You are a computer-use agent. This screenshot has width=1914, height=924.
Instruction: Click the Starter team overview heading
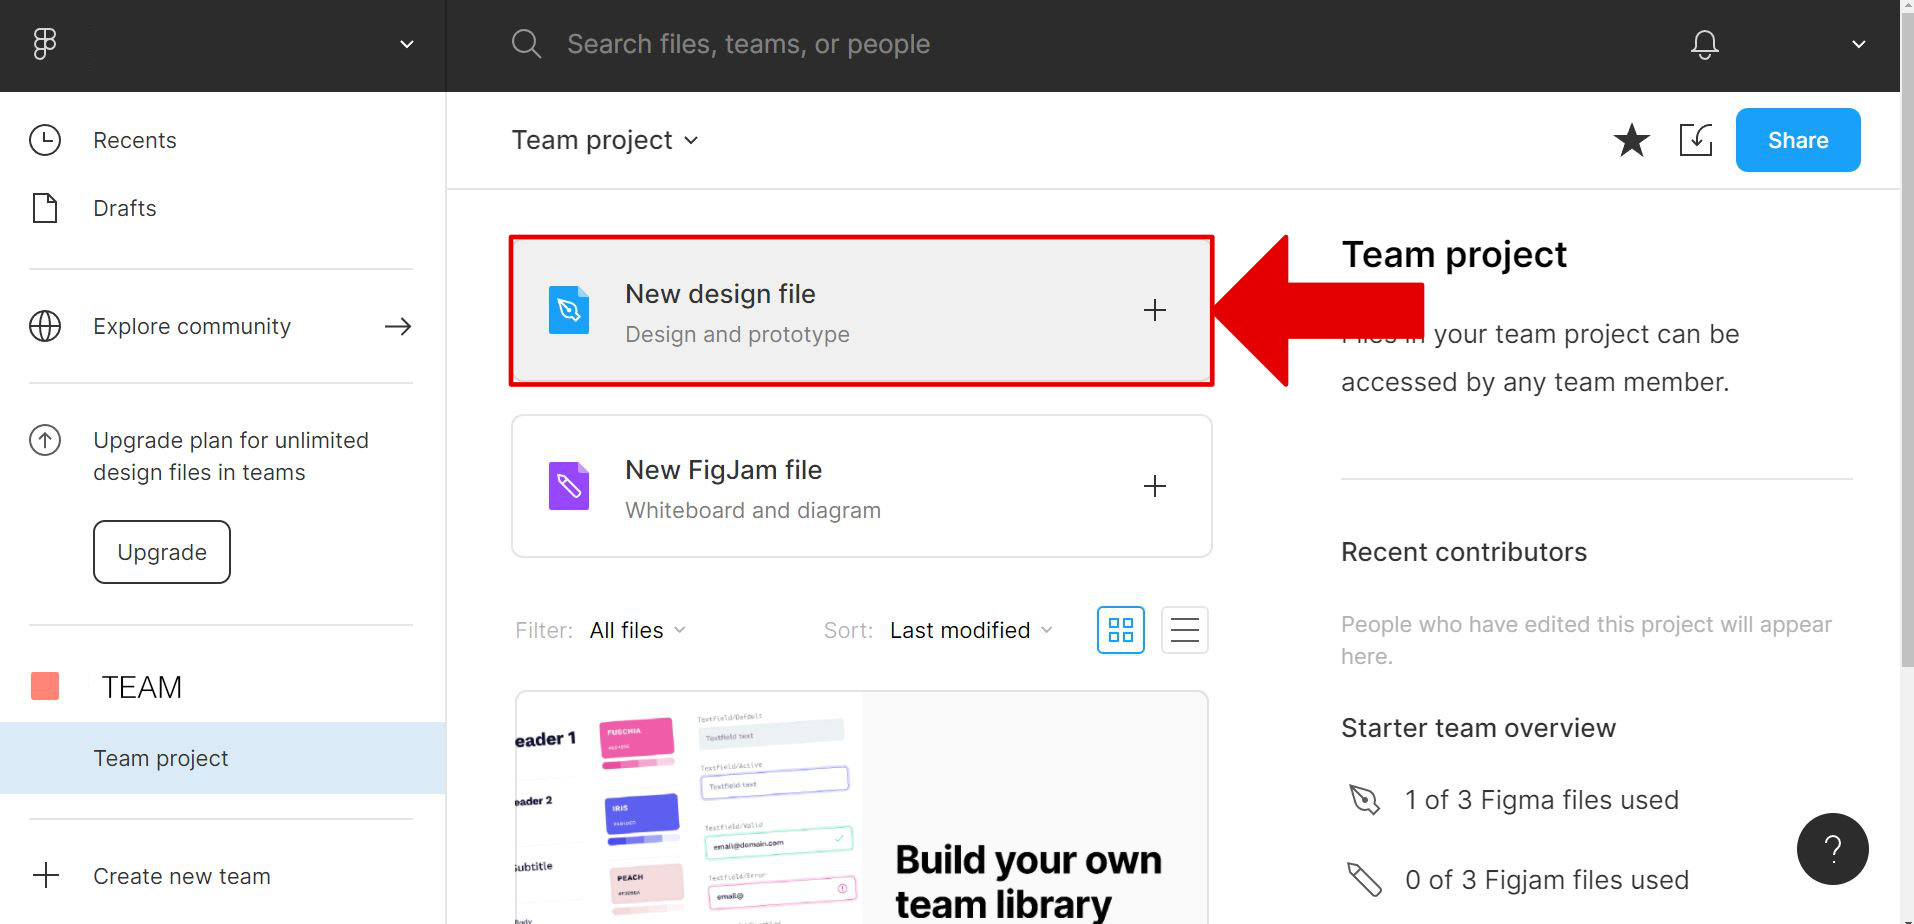pyautogui.click(x=1478, y=728)
